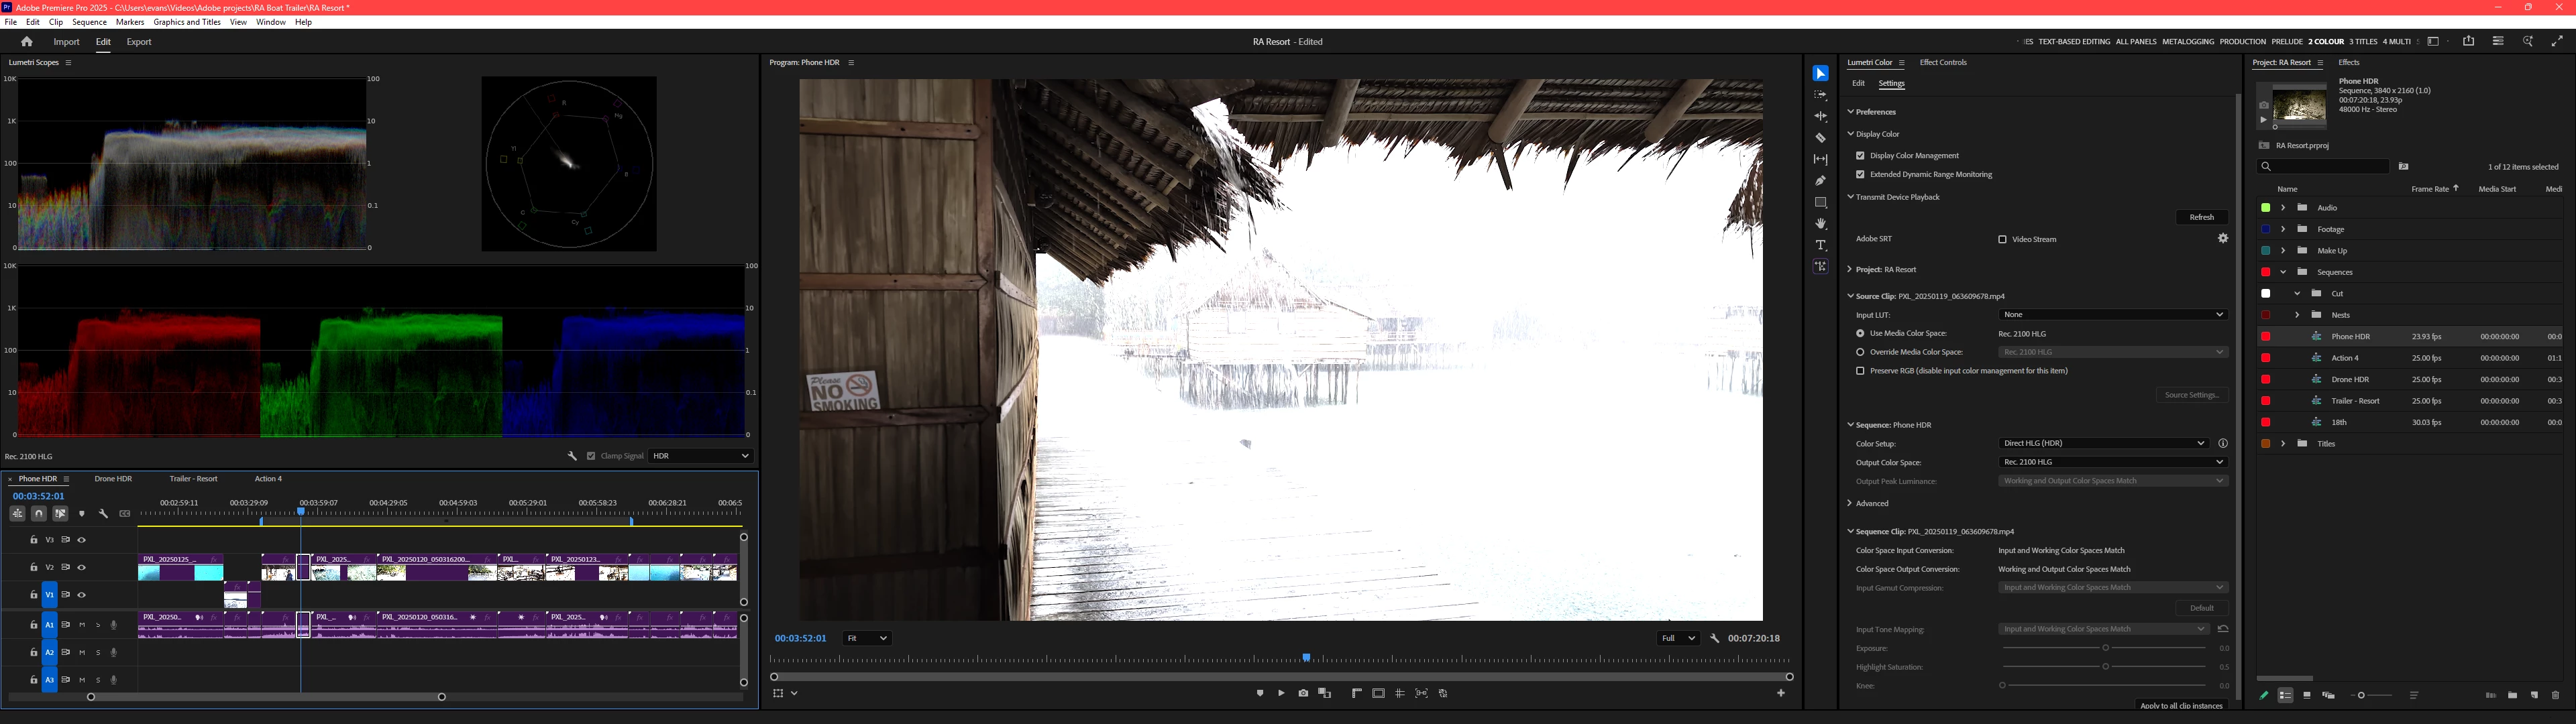This screenshot has height=724, width=2576.
Task: Toggle timeline Snap magnet icon
Action: [39, 513]
